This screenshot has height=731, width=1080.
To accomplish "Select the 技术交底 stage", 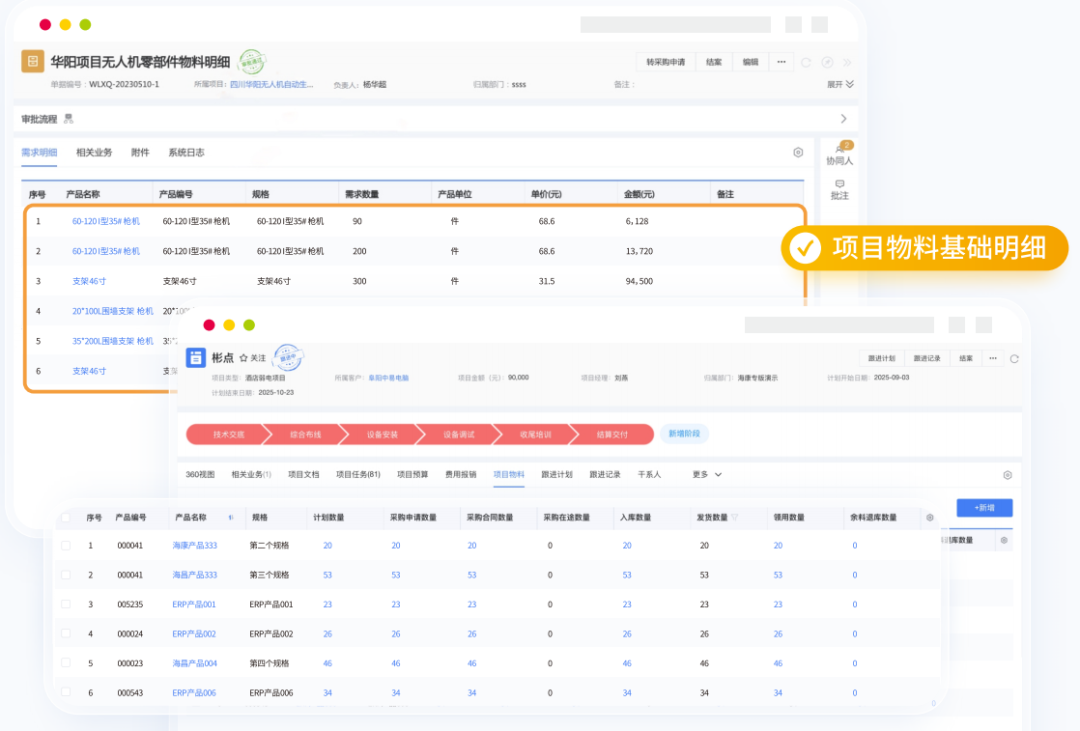I will tap(228, 434).
